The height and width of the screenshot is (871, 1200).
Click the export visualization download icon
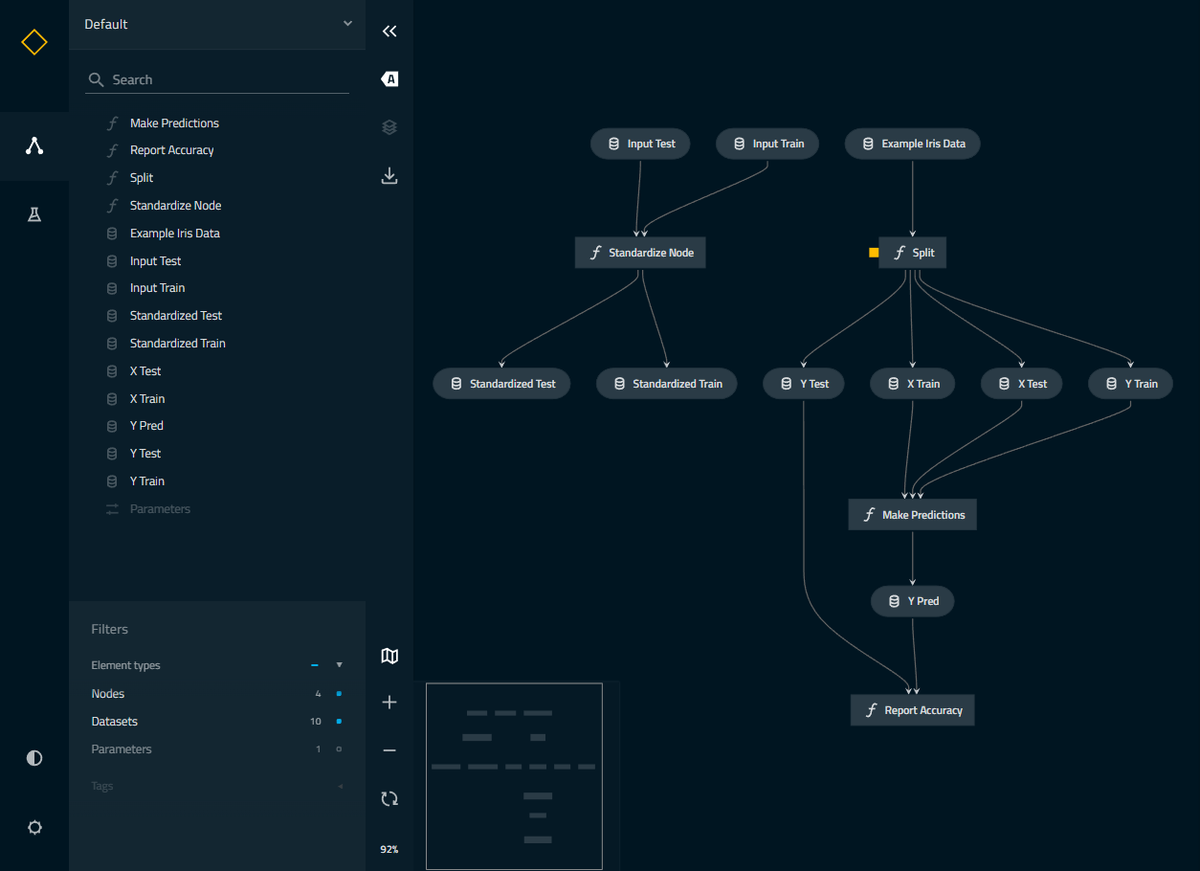(x=390, y=176)
